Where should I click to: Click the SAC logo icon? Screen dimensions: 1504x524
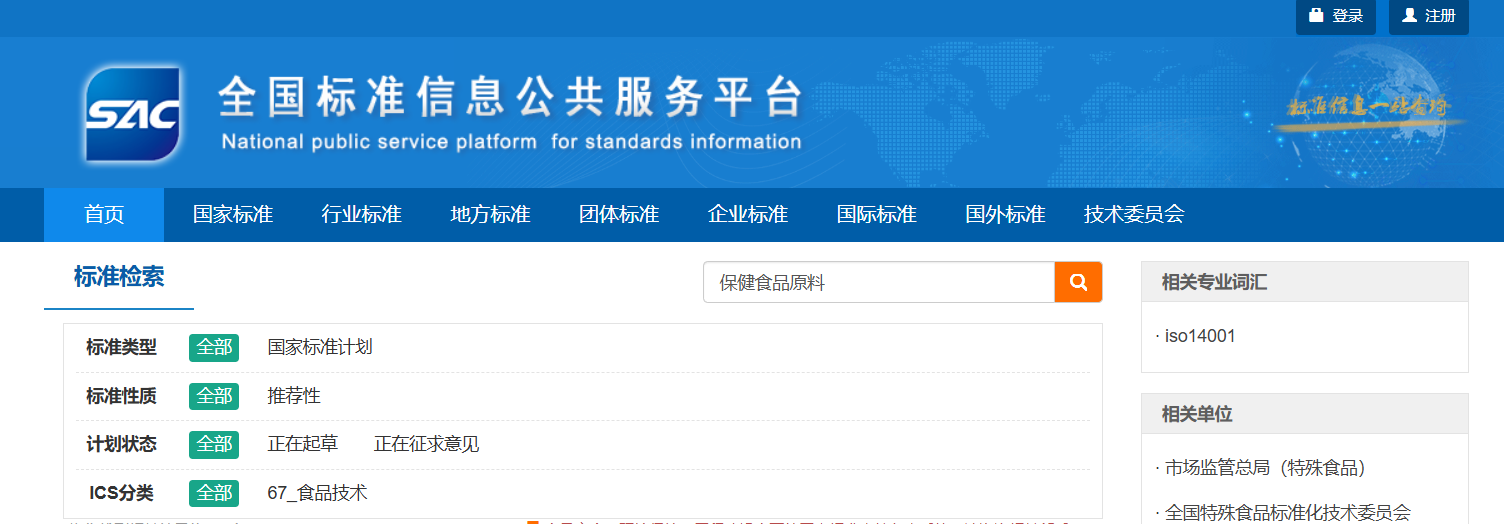point(132,114)
